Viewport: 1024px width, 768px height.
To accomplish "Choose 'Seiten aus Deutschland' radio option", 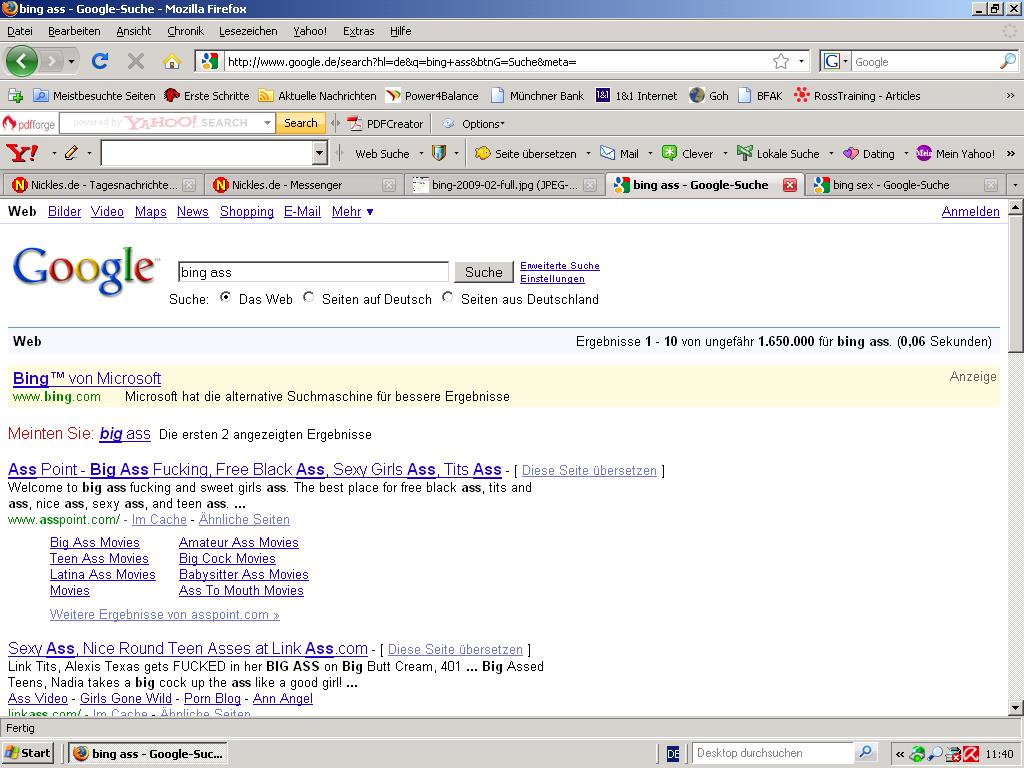I will [448, 297].
